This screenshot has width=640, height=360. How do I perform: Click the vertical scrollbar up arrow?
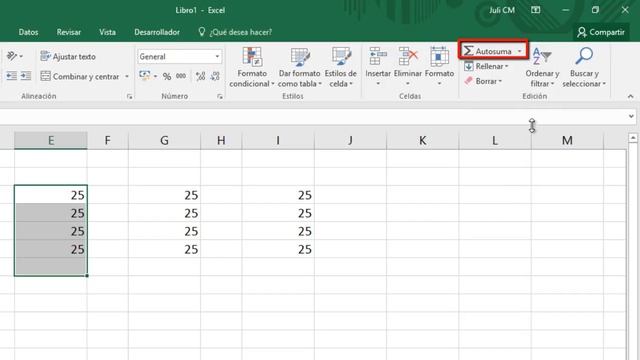coord(633,138)
